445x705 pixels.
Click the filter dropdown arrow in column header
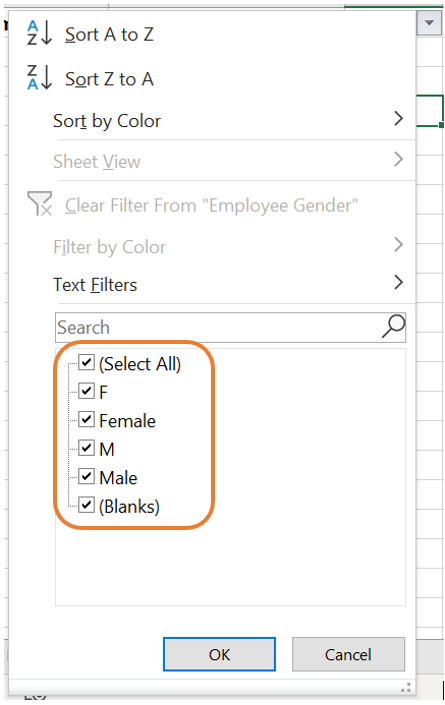(x=429, y=22)
